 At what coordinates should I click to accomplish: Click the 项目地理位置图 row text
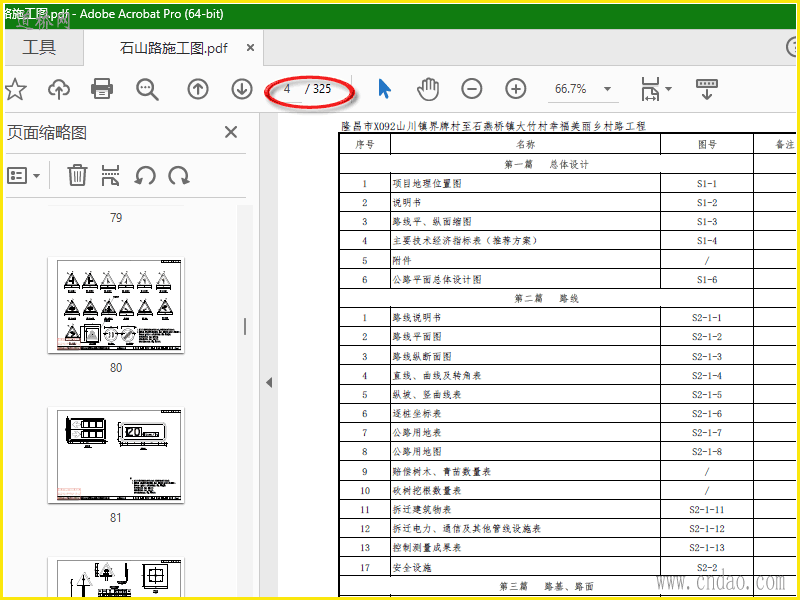click(427, 184)
